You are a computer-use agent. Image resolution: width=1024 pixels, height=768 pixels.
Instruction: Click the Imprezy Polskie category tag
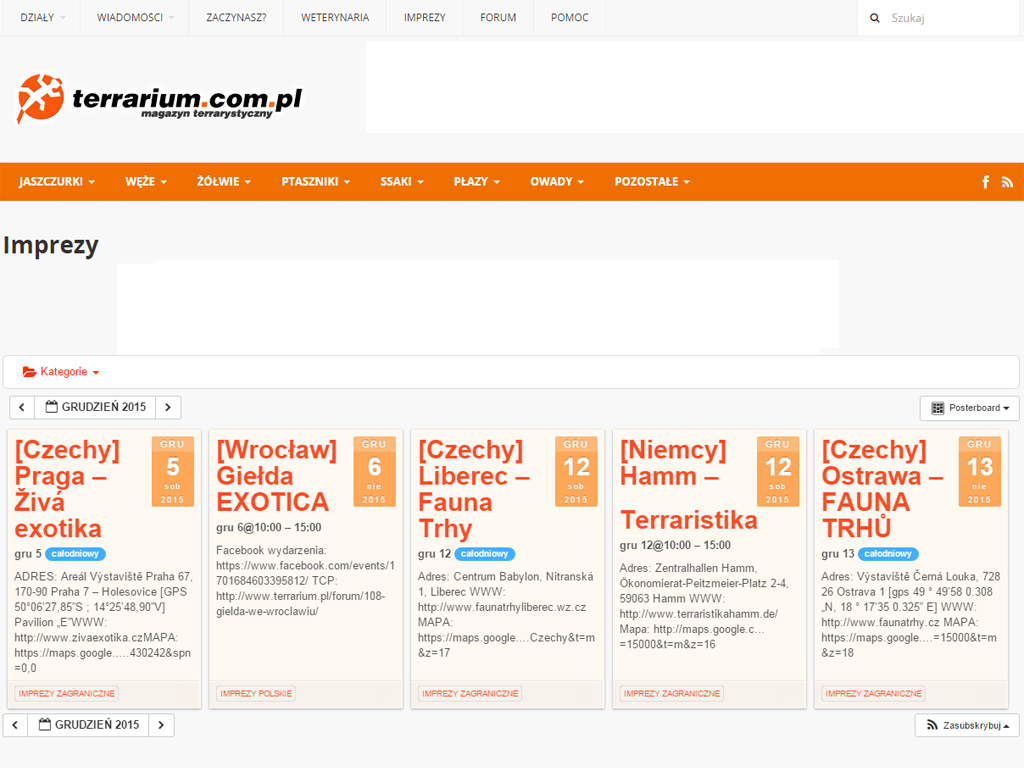click(256, 694)
